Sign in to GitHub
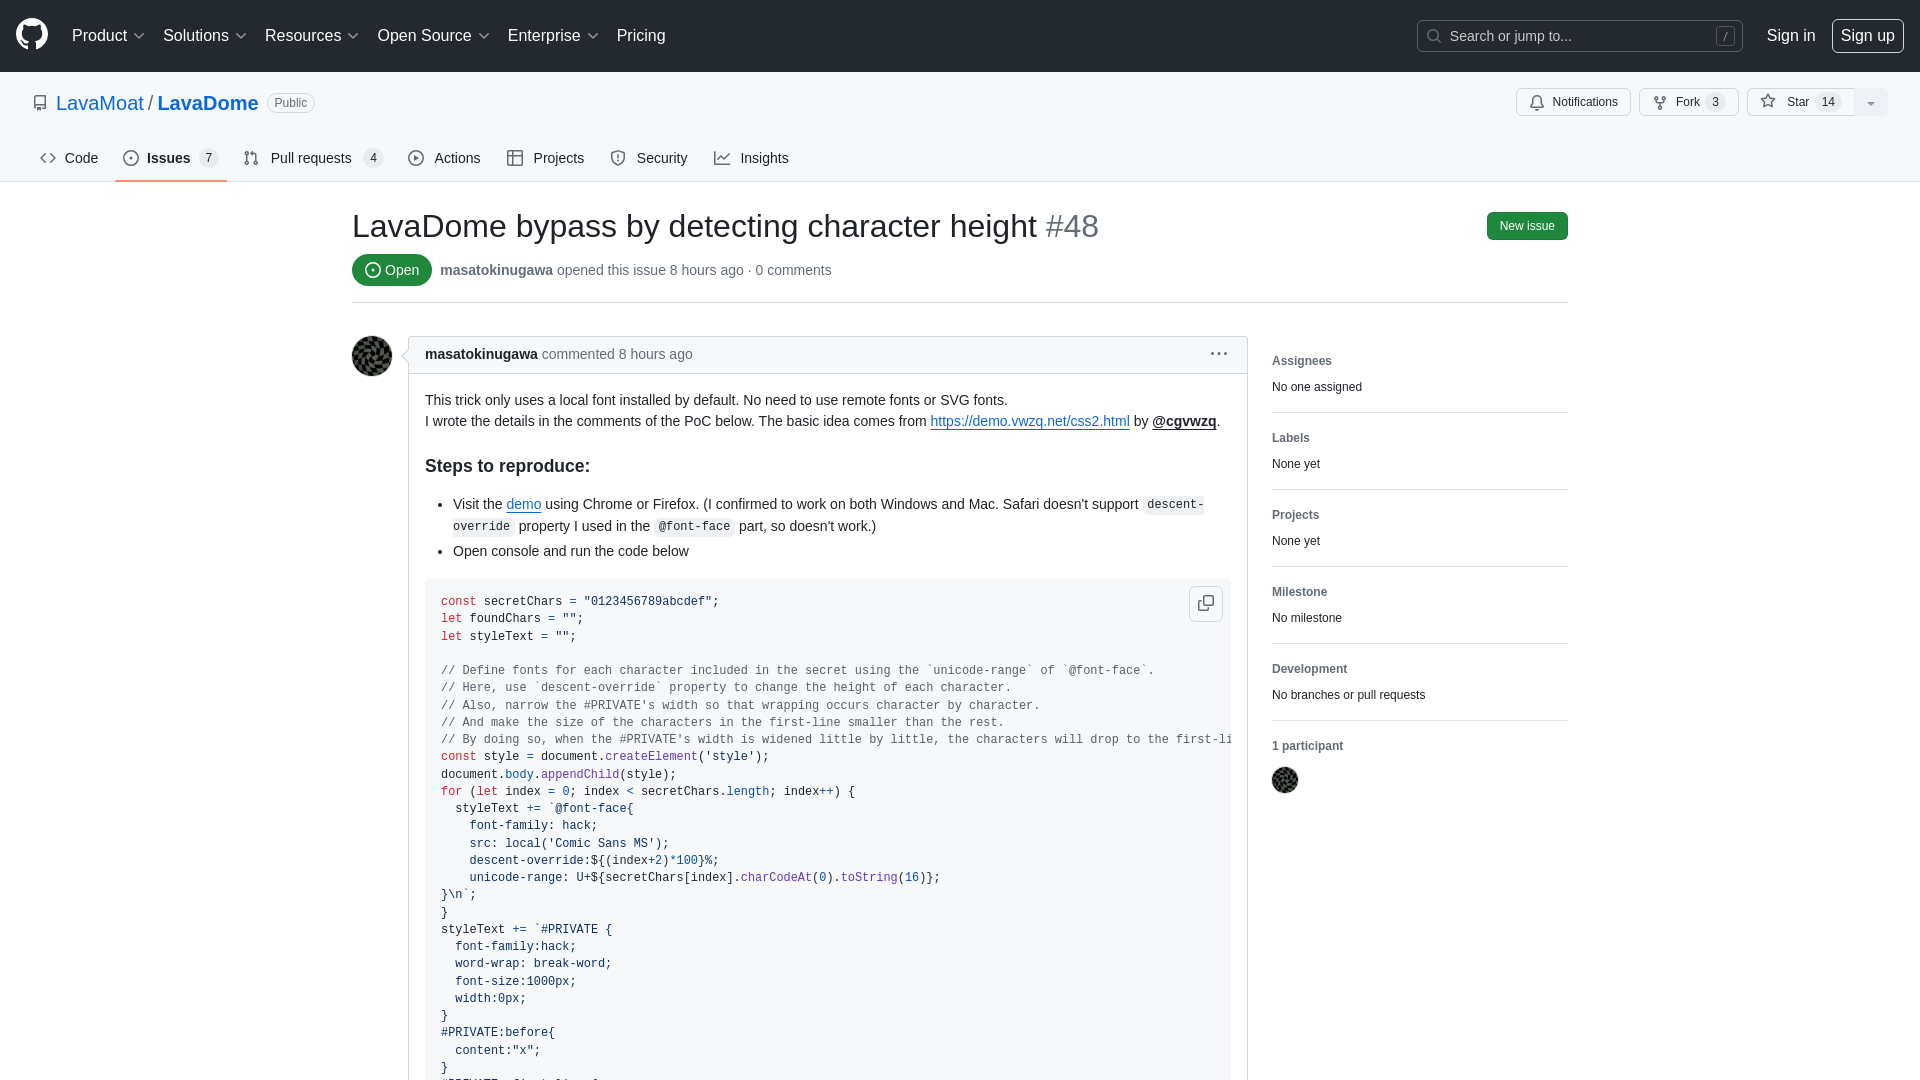 (x=1790, y=36)
